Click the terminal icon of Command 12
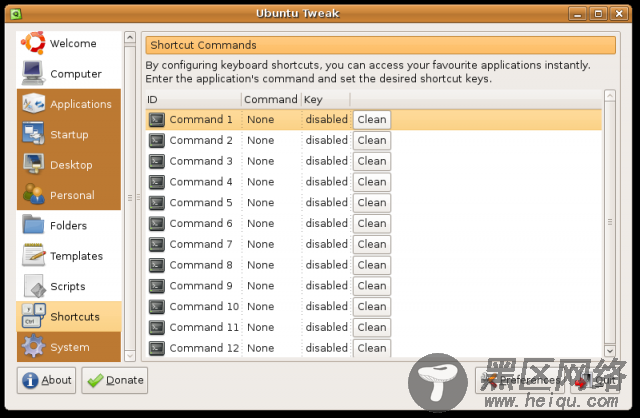The image size is (640, 418). tap(157, 349)
